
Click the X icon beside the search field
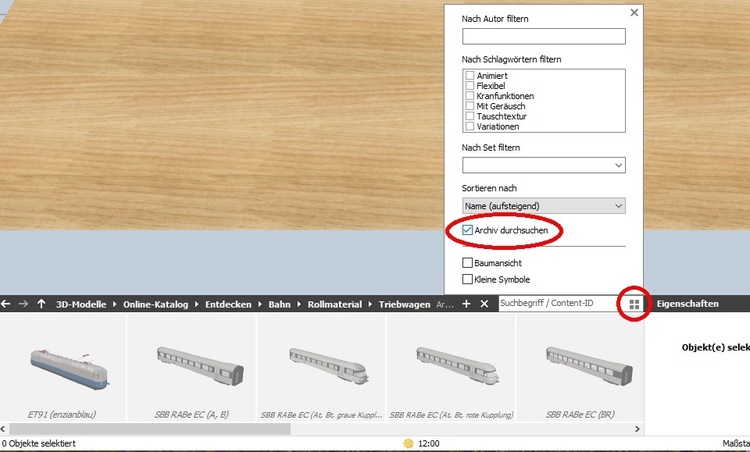484,304
